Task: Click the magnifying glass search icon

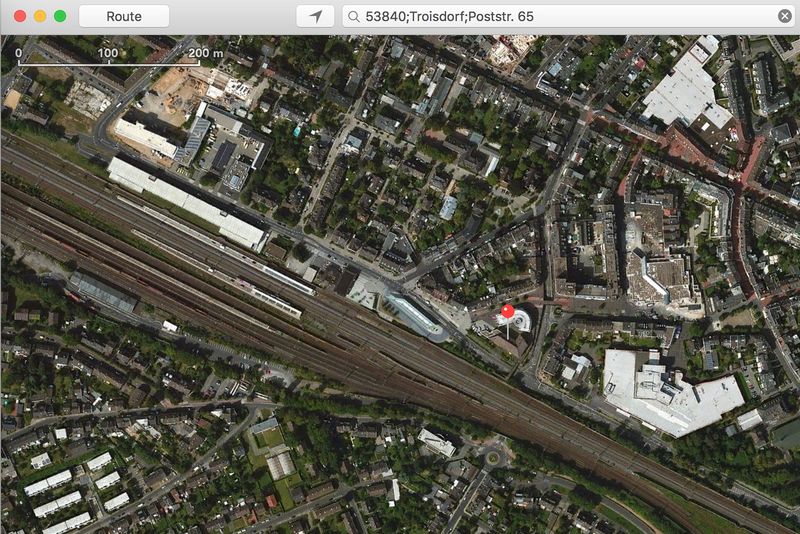Action: 353,16
